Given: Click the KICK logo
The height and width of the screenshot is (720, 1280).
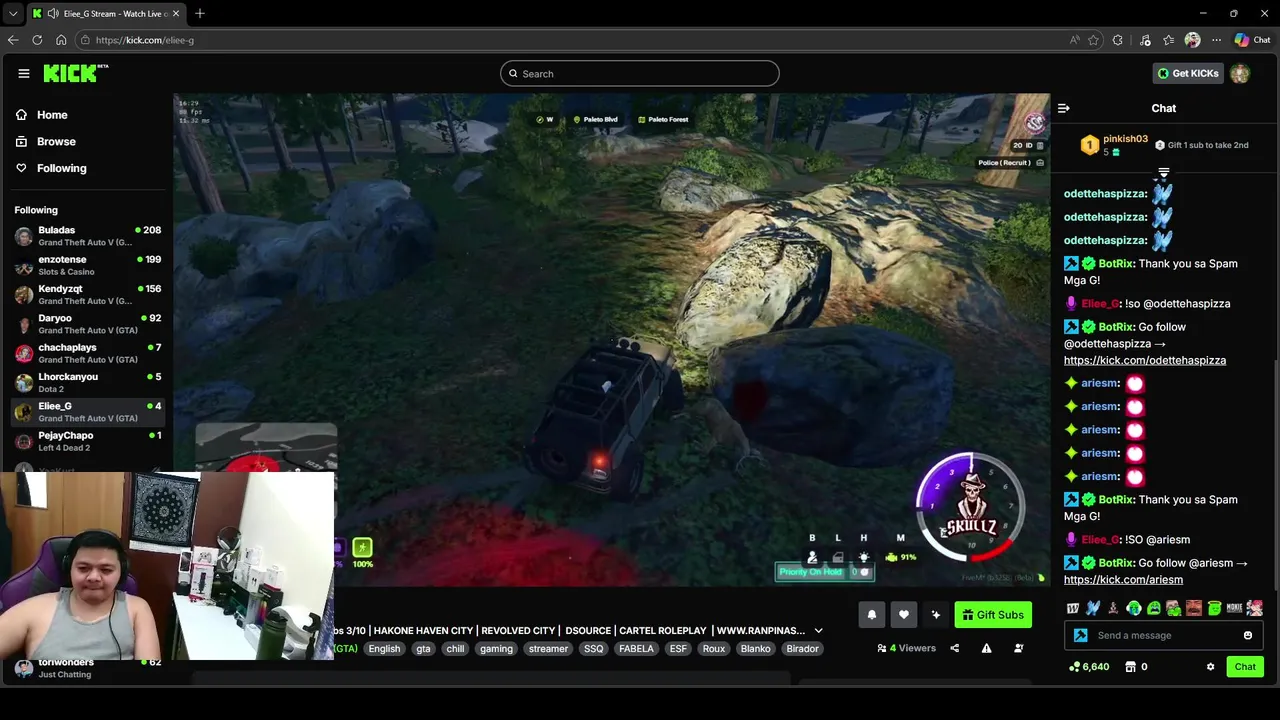Looking at the screenshot, I should tap(75, 73).
